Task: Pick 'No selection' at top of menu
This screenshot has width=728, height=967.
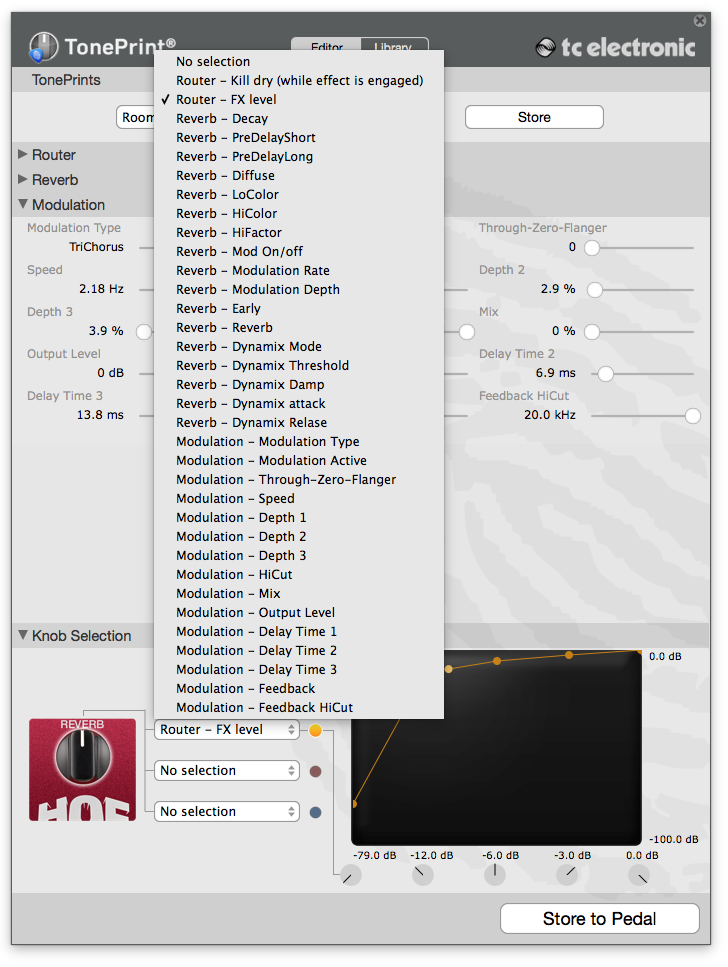Action: [x=213, y=62]
